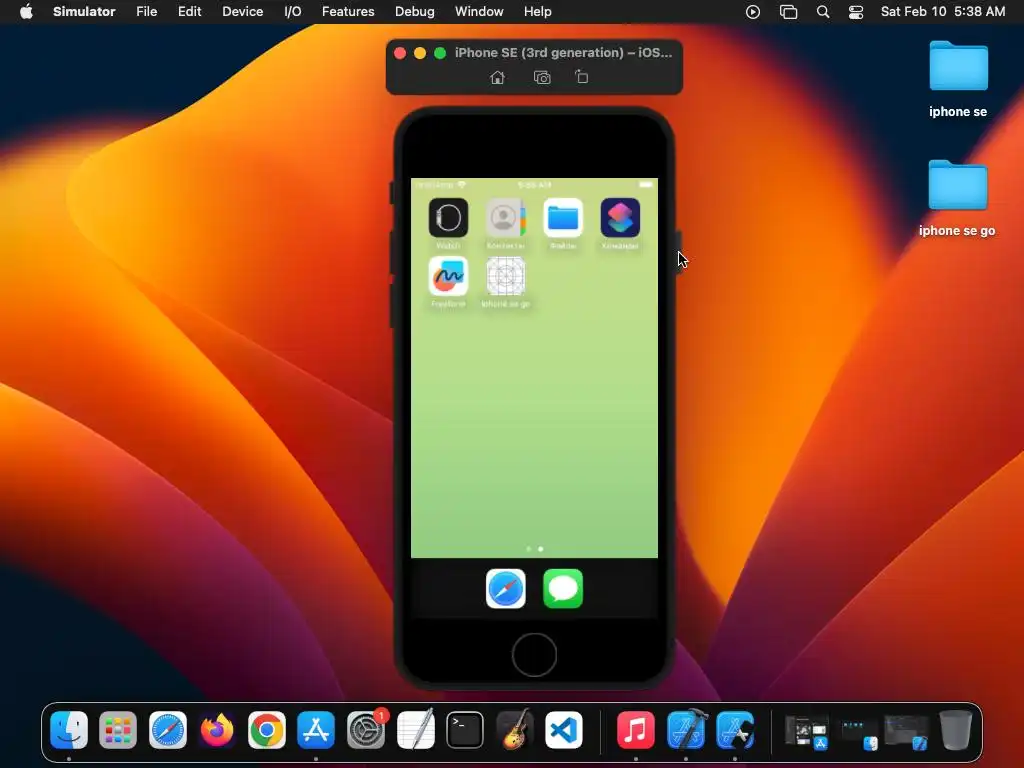
Task: Launch the iphone se go placeholder app
Action: click(505, 276)
